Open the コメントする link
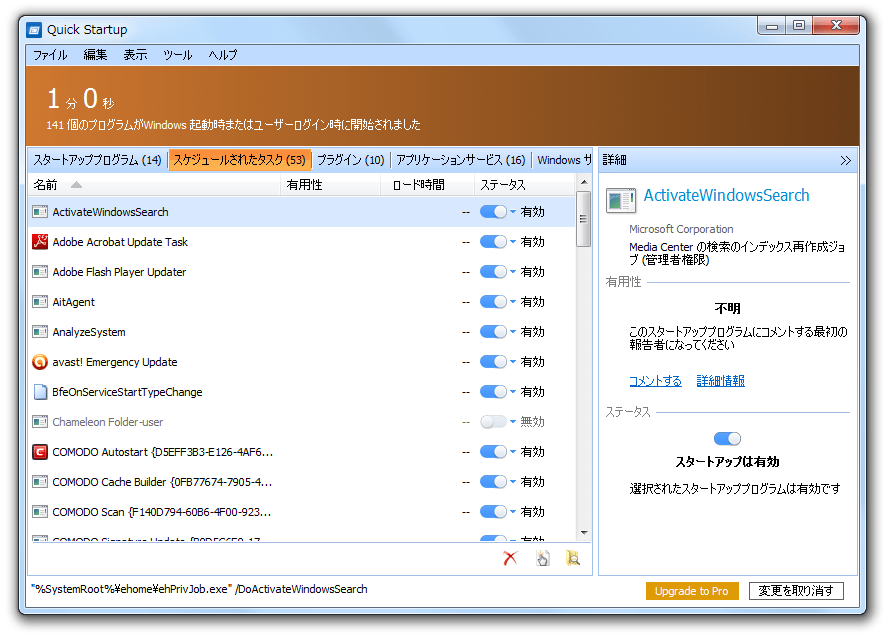The height and width of the screenshot is (637, 887). click(x=655, y=381)
